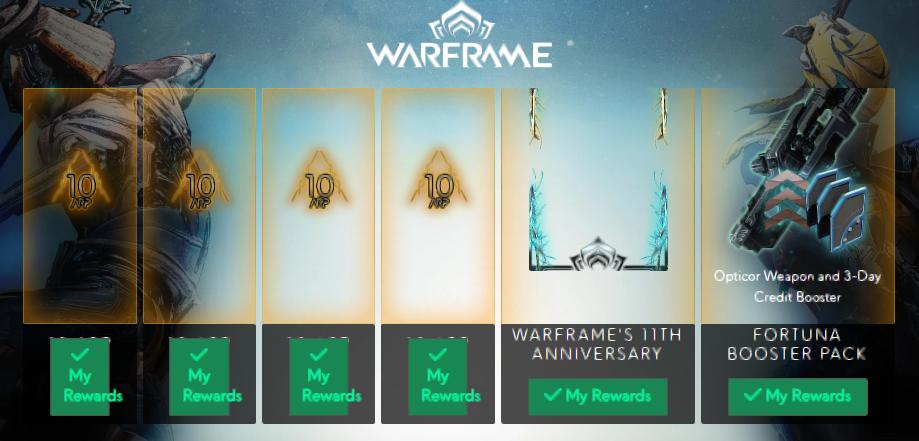Select the first 10 ARP reward icon
The width and height of the screenshot is (919, 441).
coord(80,180)
